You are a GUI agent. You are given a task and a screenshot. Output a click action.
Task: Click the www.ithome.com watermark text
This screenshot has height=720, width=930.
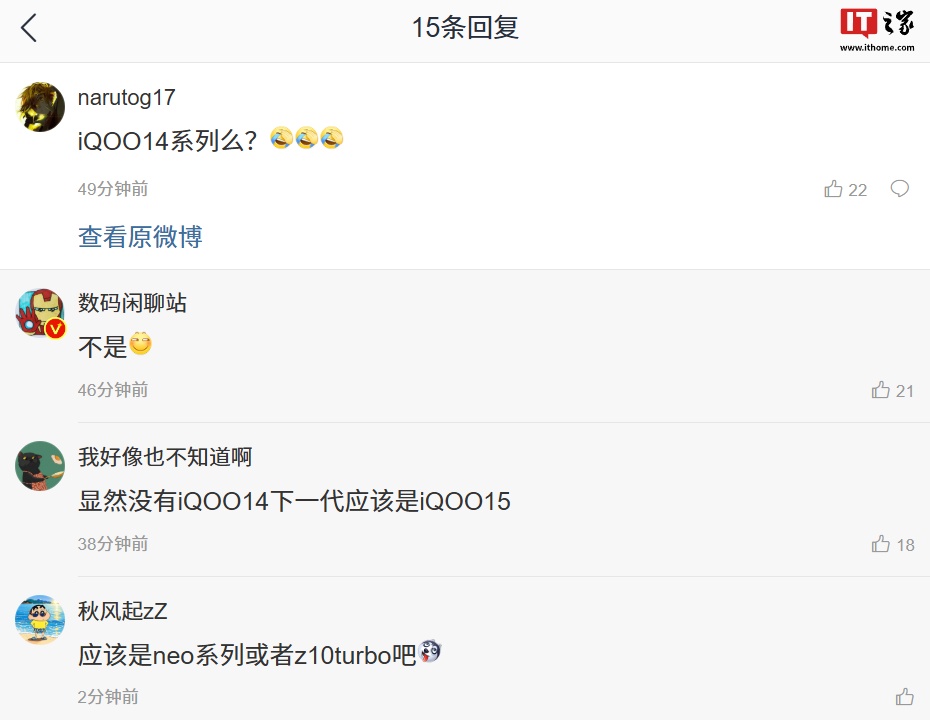click(877, 47)
